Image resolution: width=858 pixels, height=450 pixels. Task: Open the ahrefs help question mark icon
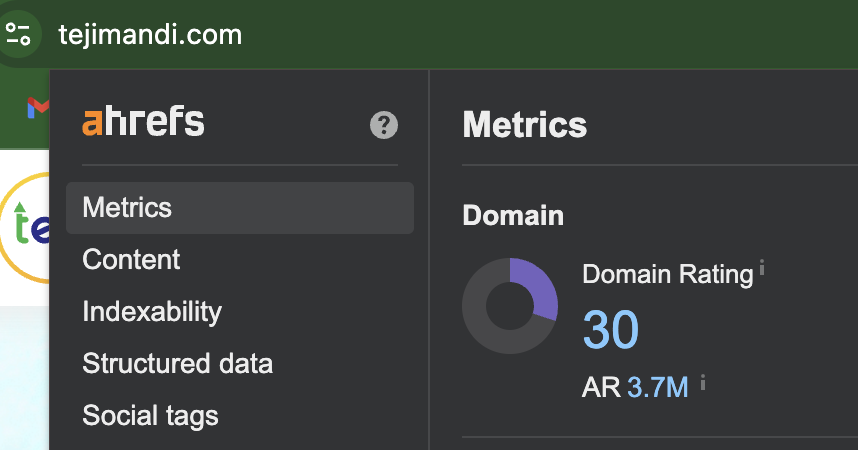pyautogui.click(x=384, y=125)
